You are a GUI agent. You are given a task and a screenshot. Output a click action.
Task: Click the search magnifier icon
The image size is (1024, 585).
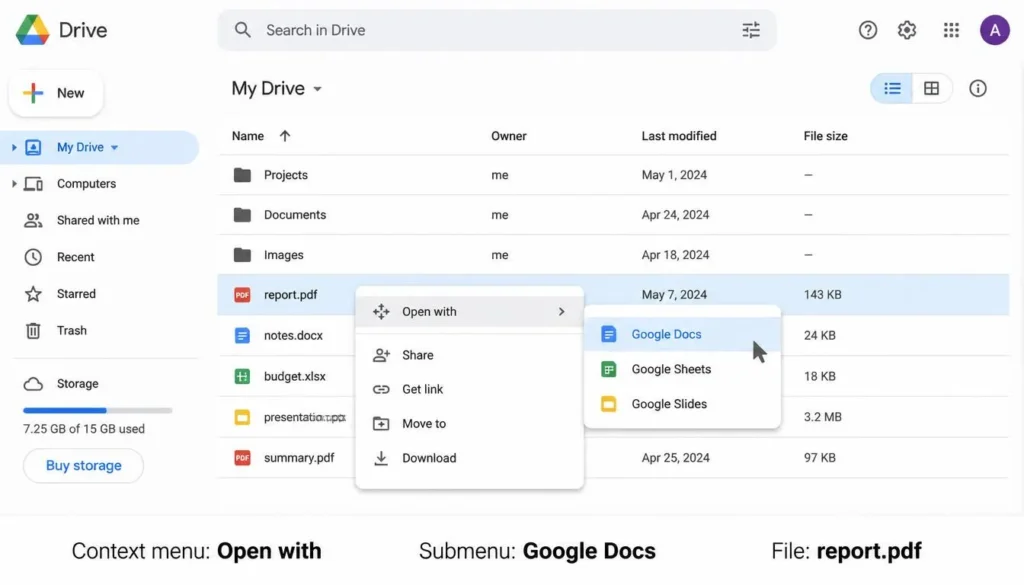point(242,30)
